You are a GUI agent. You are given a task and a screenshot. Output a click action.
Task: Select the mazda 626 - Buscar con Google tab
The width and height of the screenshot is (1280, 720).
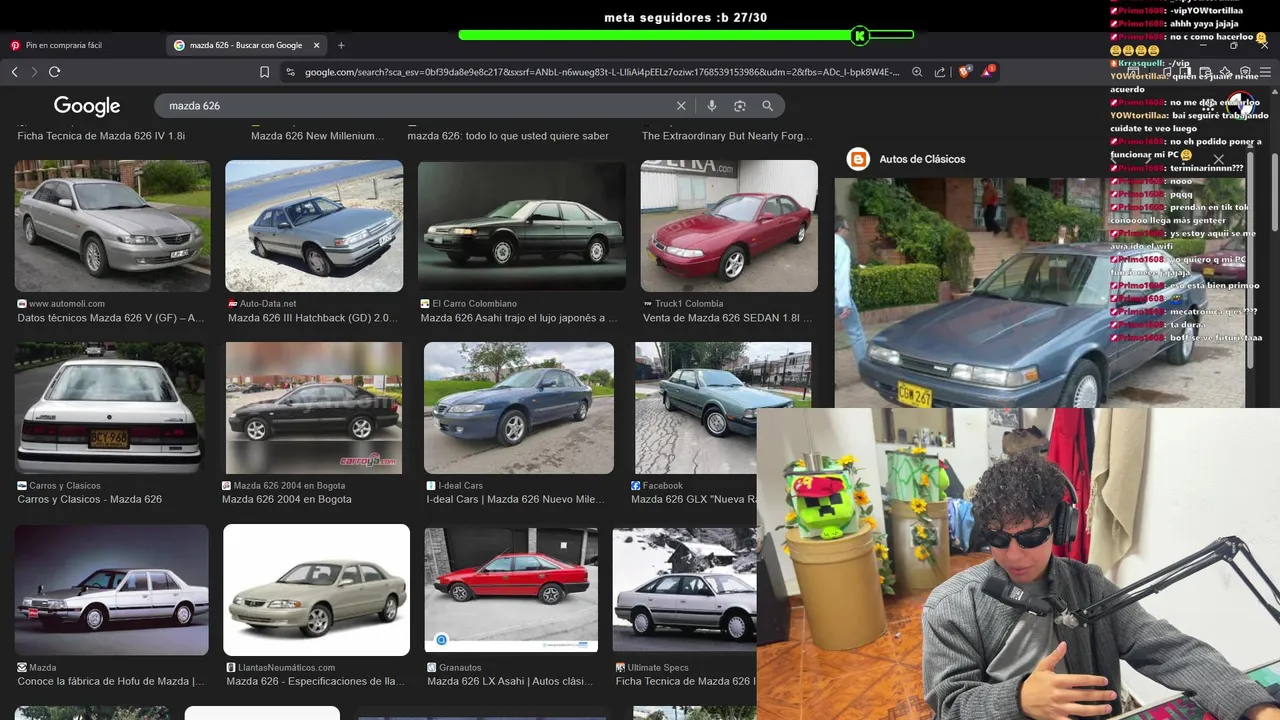(x=247, y=45)
